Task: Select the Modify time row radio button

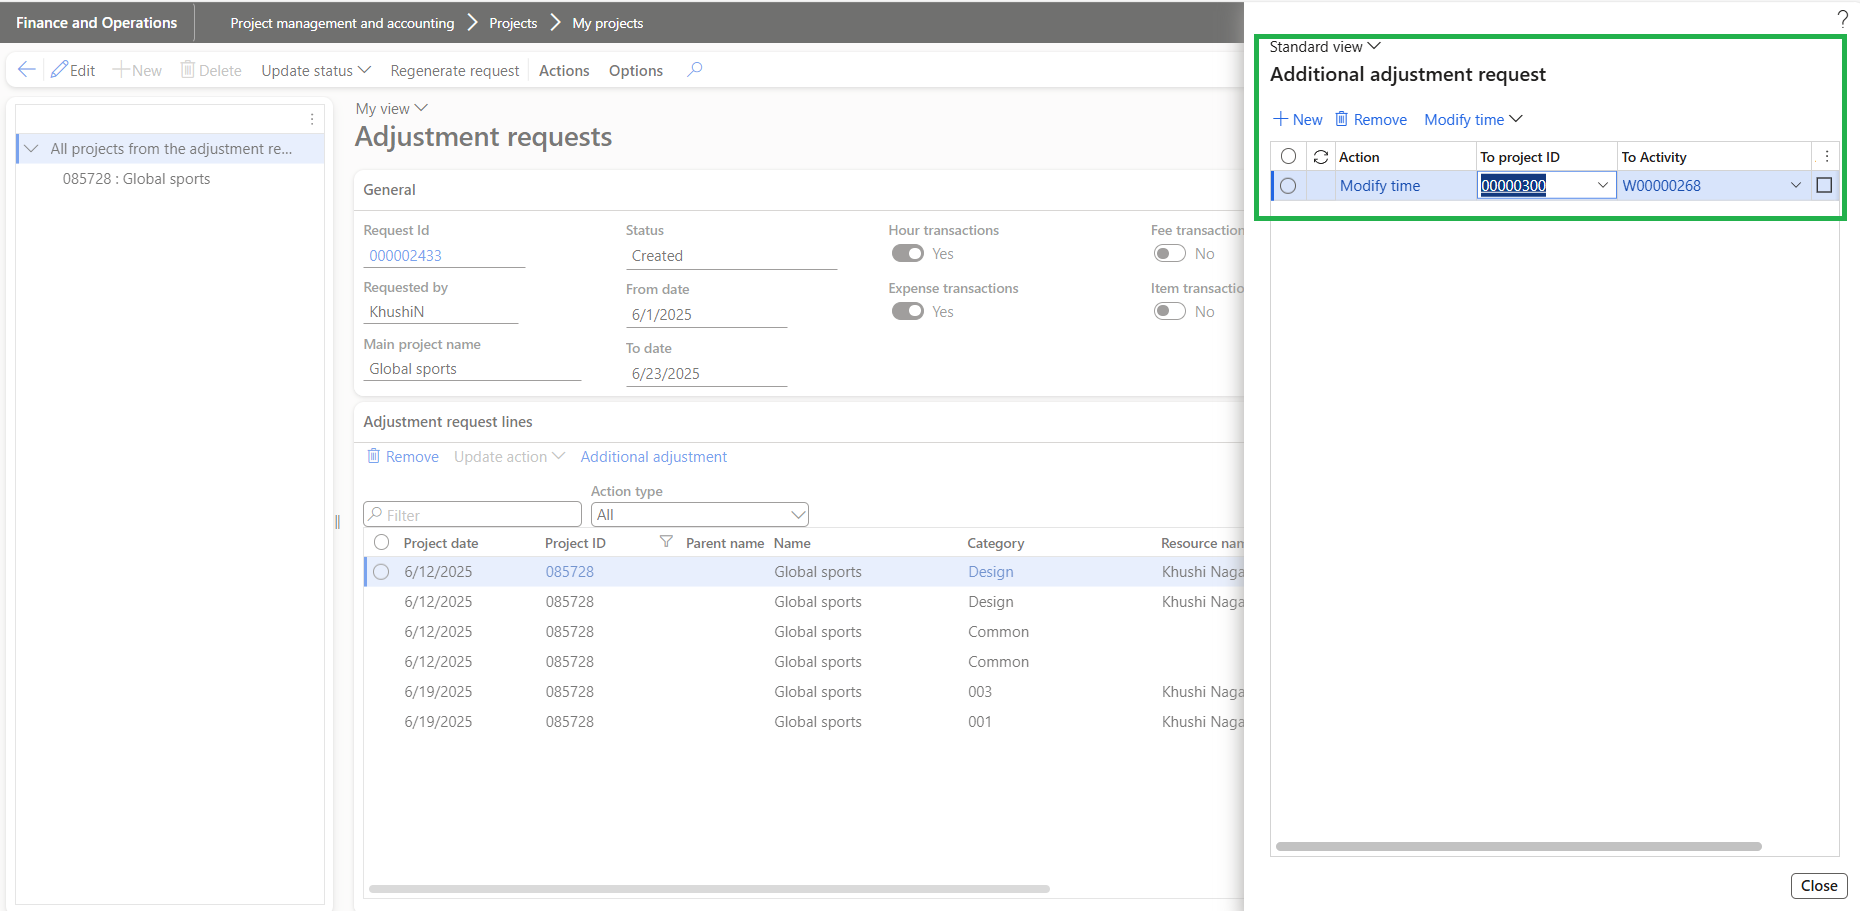Action: pos(1288,186)
